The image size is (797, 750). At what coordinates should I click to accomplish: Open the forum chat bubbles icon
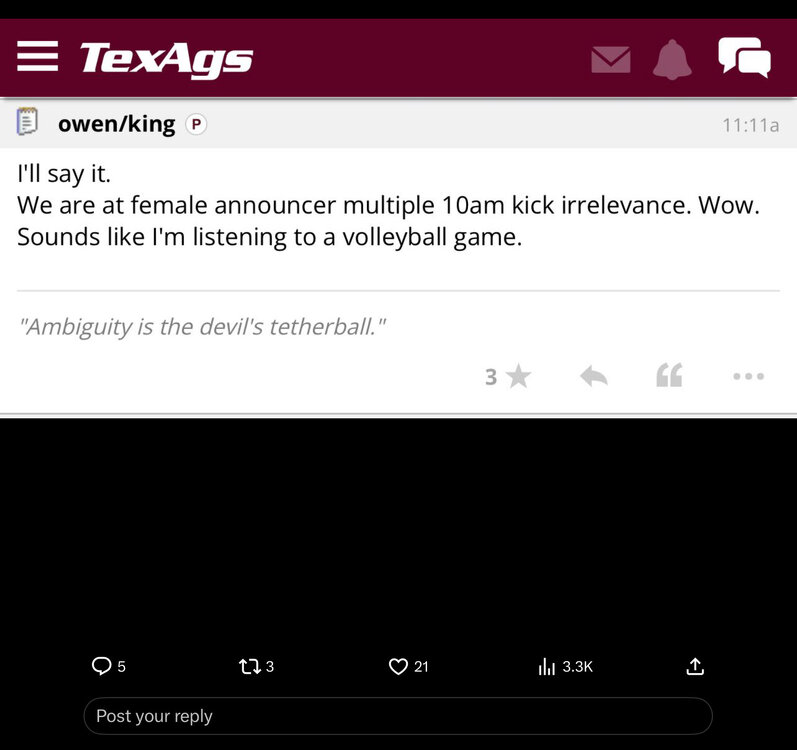click(744, 58)
